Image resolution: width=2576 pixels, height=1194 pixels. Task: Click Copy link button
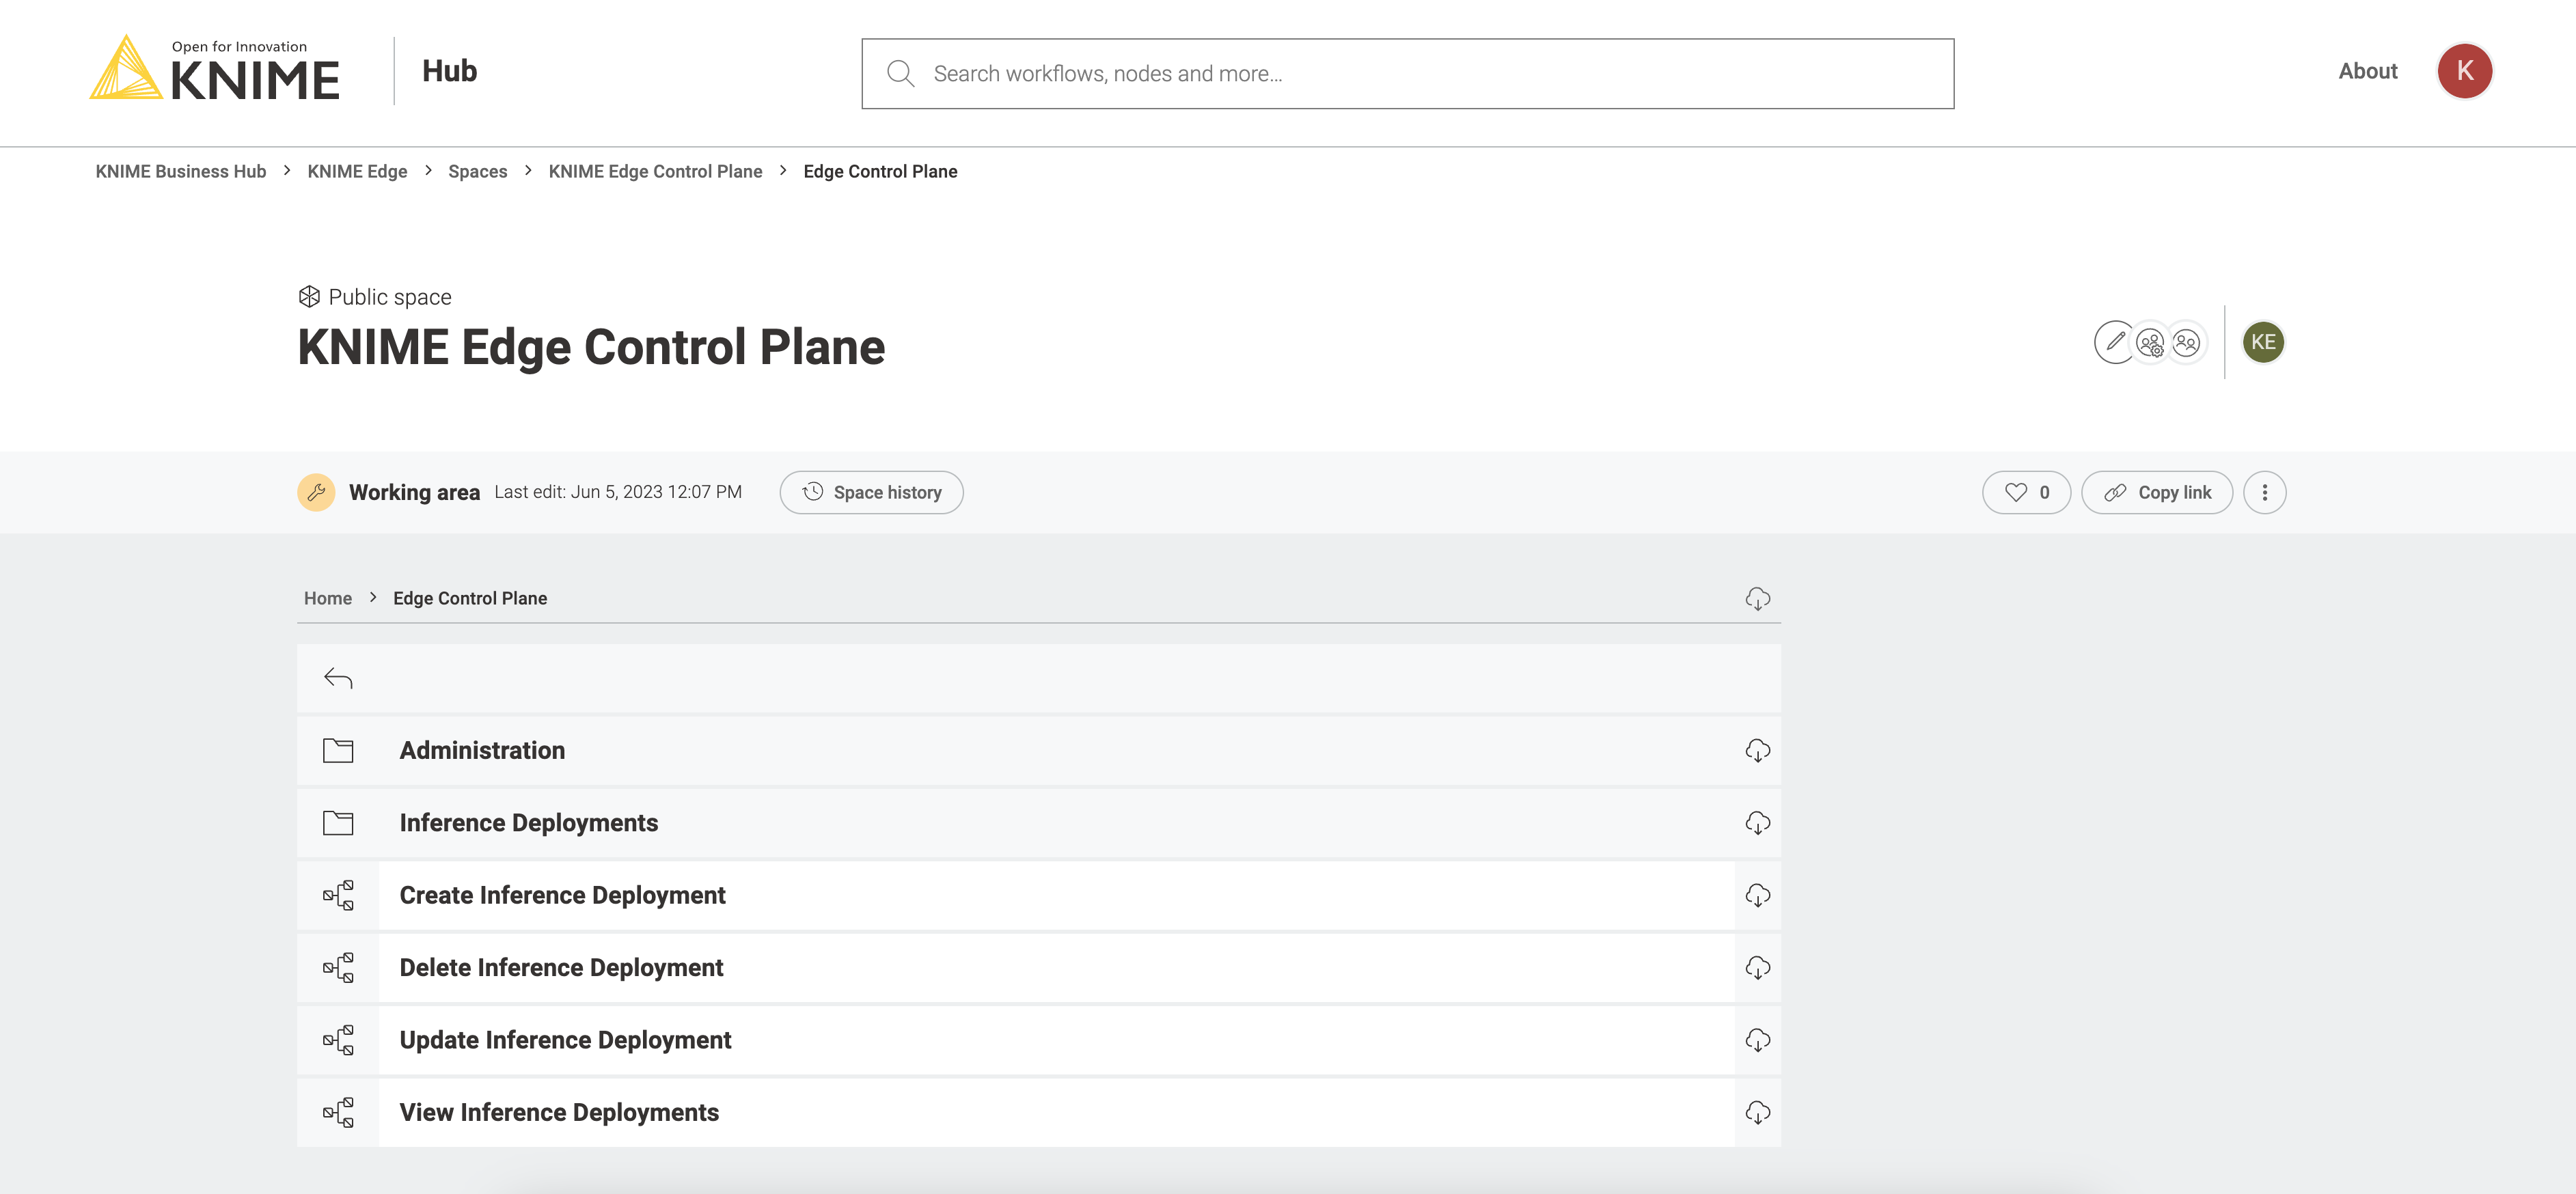coord(2157,492)
